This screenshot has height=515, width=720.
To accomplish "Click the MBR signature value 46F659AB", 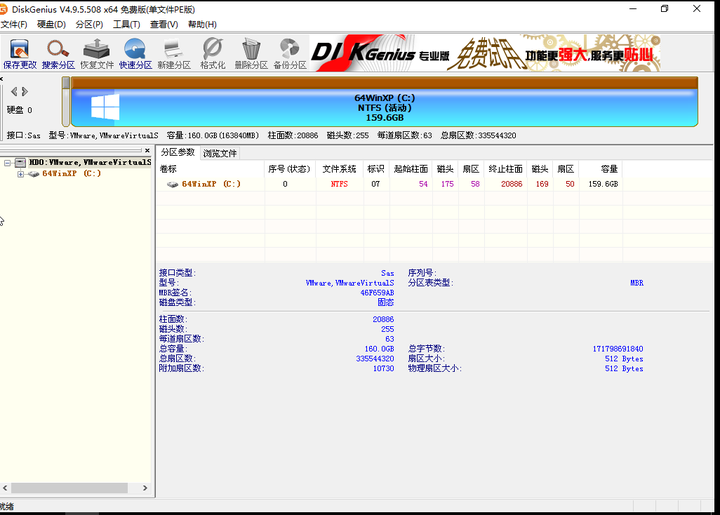I will click(x=377, y=293).
